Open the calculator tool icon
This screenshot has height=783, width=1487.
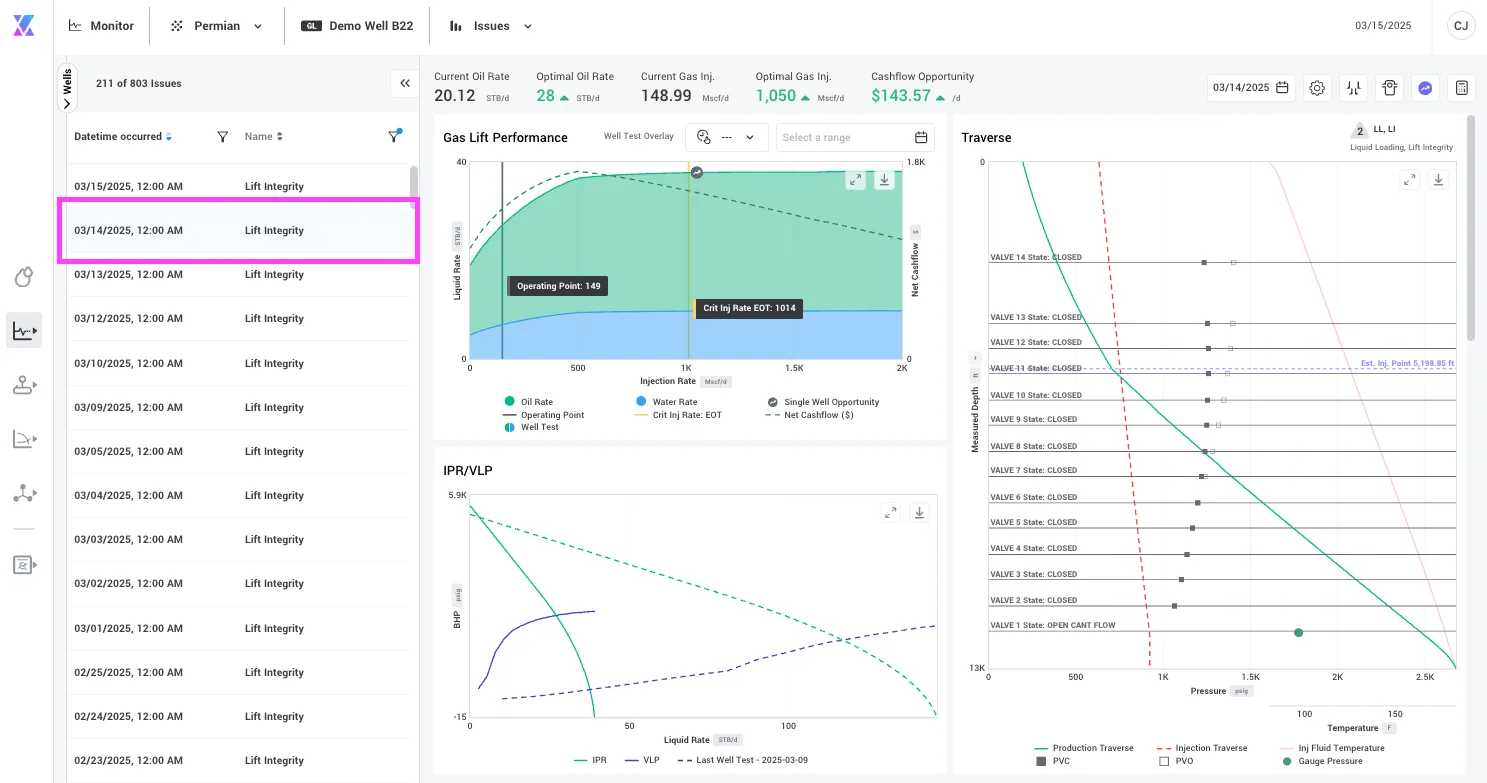[1462, 88]
